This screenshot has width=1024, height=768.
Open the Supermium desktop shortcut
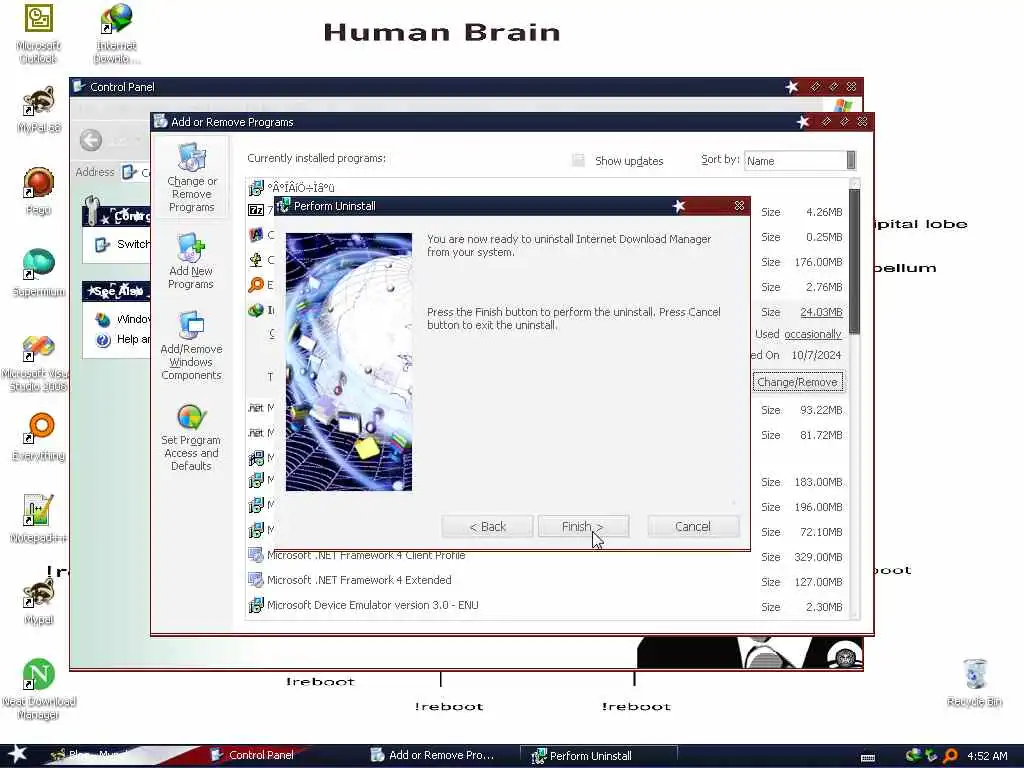39,273
